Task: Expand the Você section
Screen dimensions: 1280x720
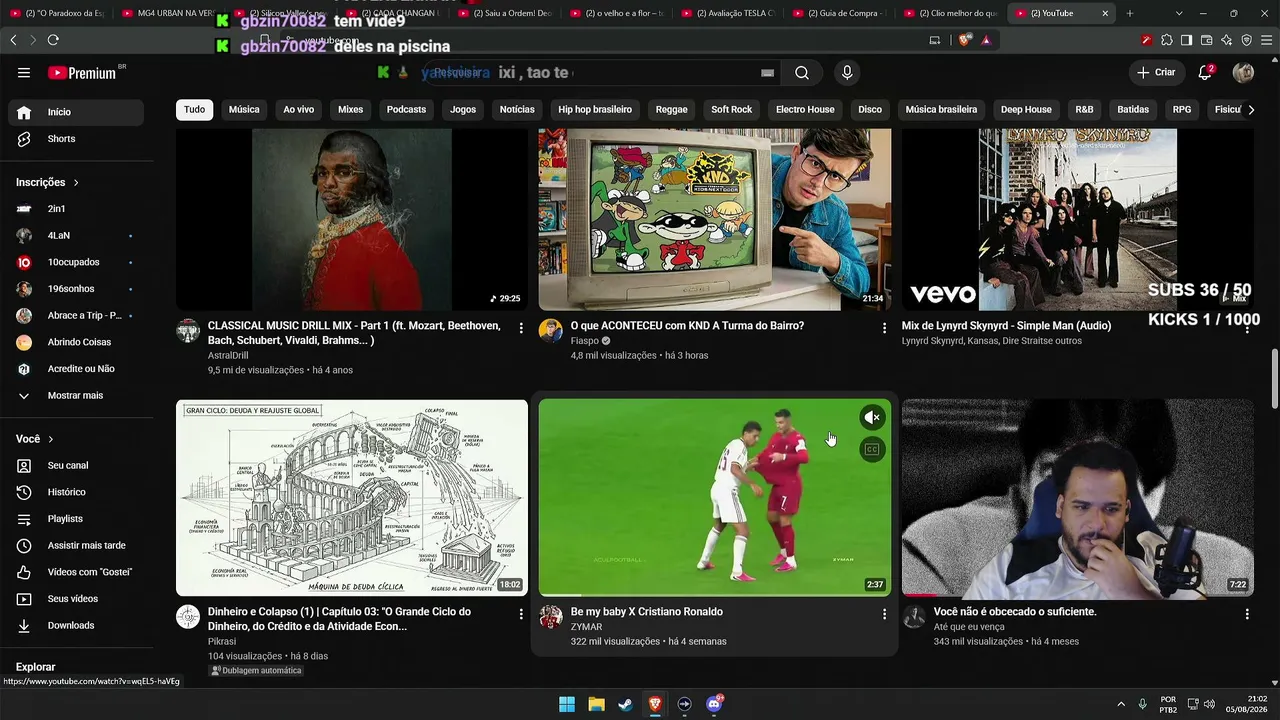Action: pos(35,439)
